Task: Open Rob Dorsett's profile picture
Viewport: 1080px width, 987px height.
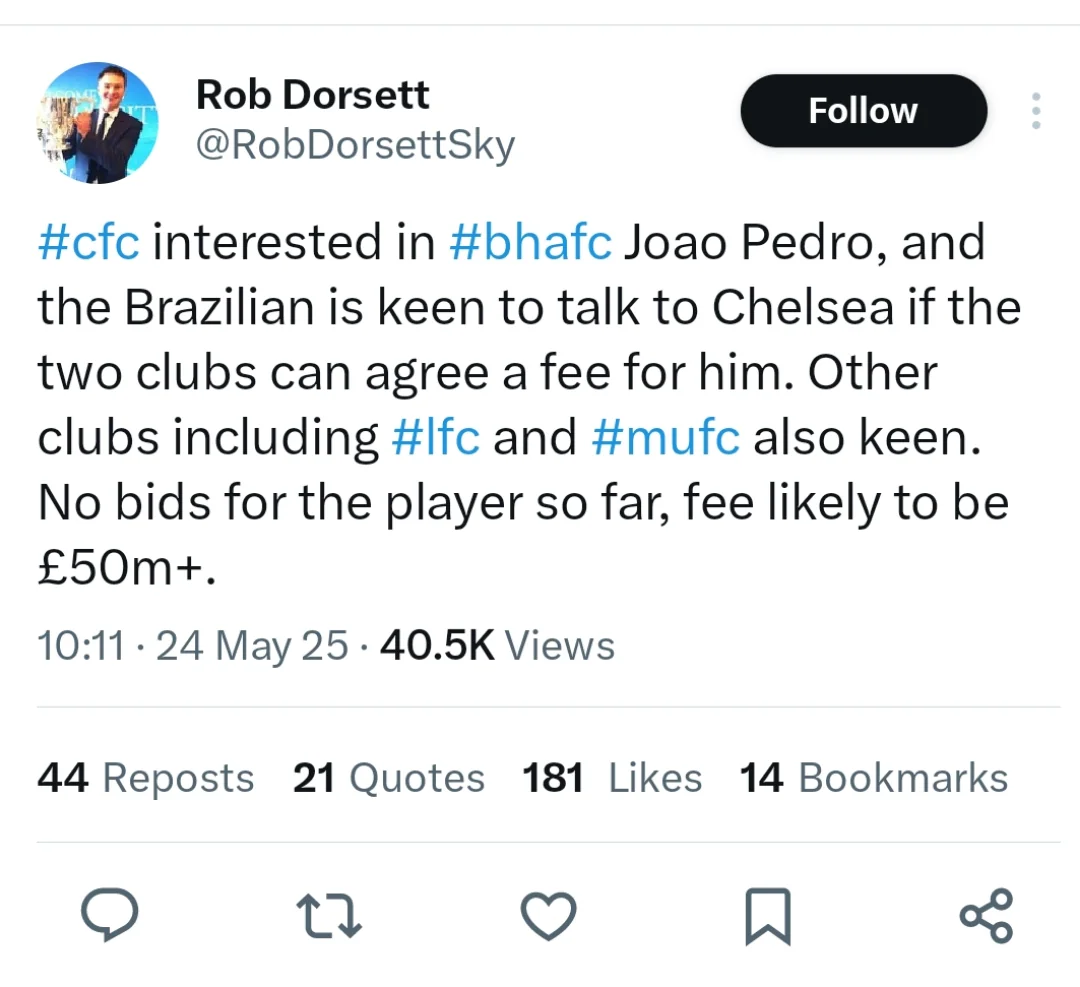Action: [x=97, y=123]
